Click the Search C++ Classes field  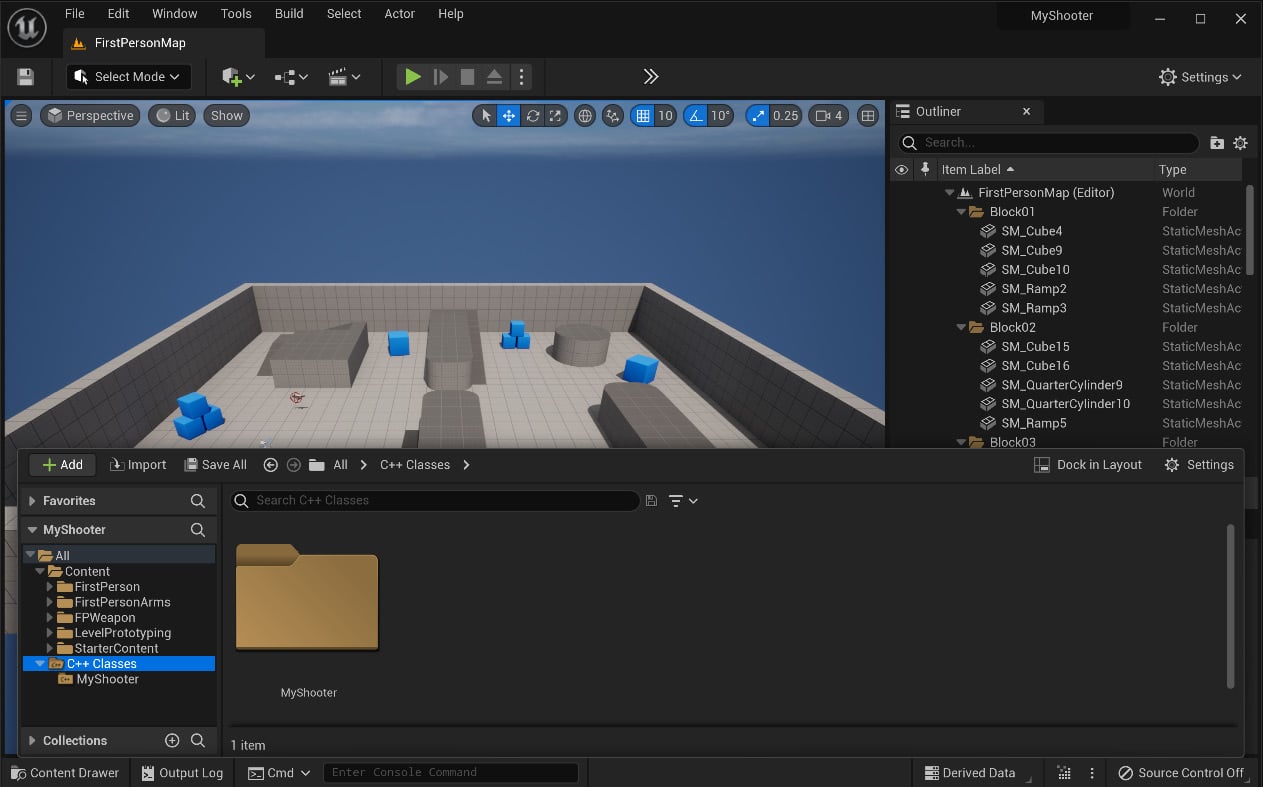click(435, 501)
